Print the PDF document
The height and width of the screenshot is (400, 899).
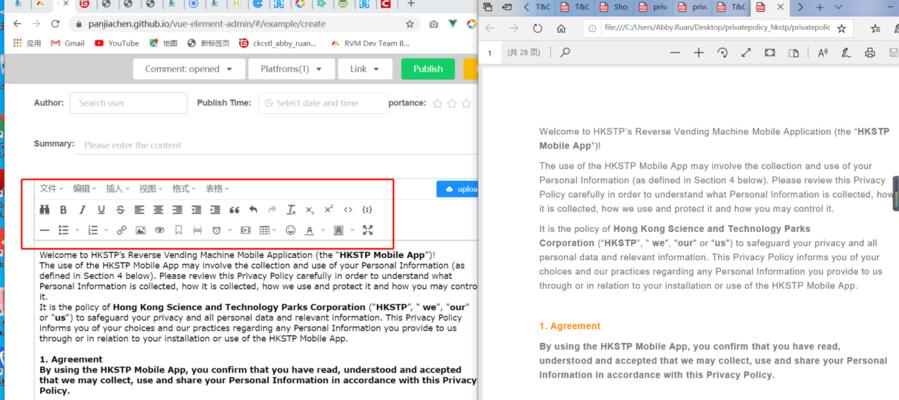coord(870,53)
